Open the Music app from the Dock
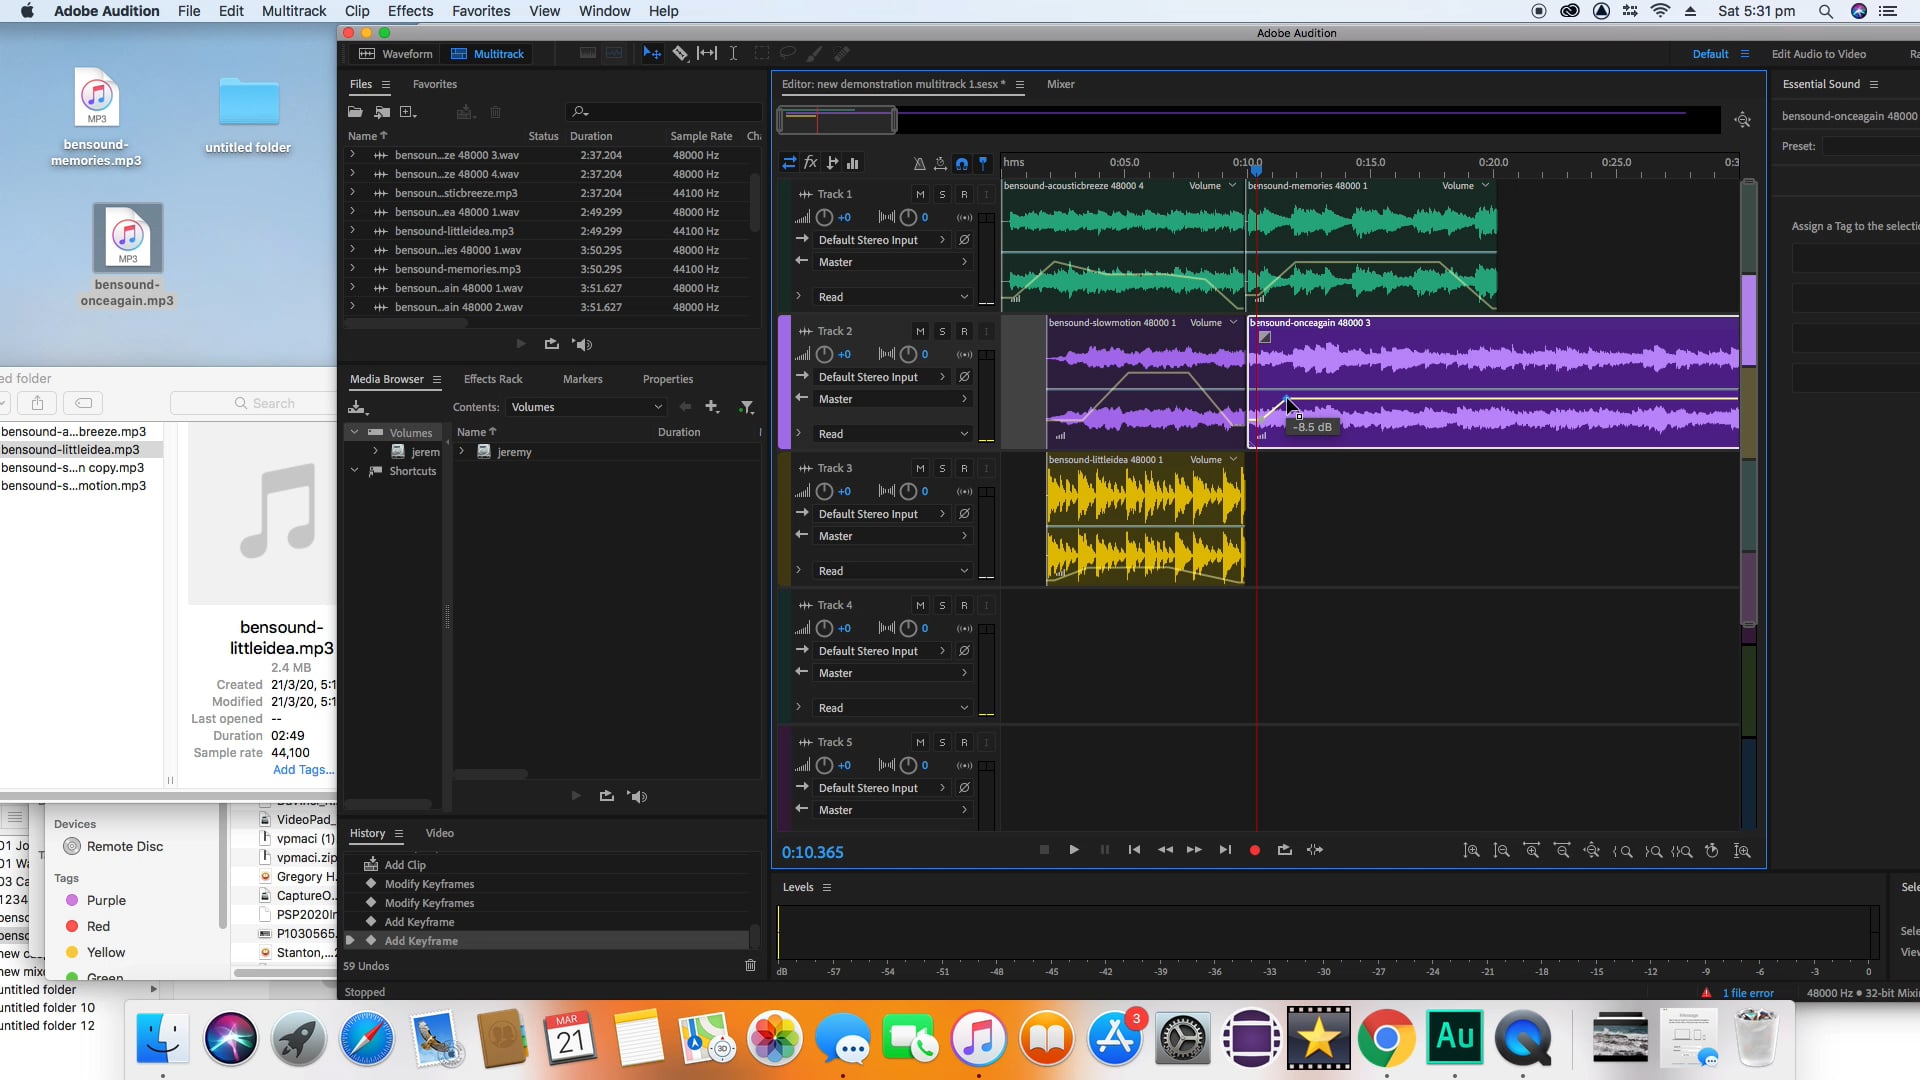The width and height of the screenshot is (1920, 1080). click(979, 1038)
